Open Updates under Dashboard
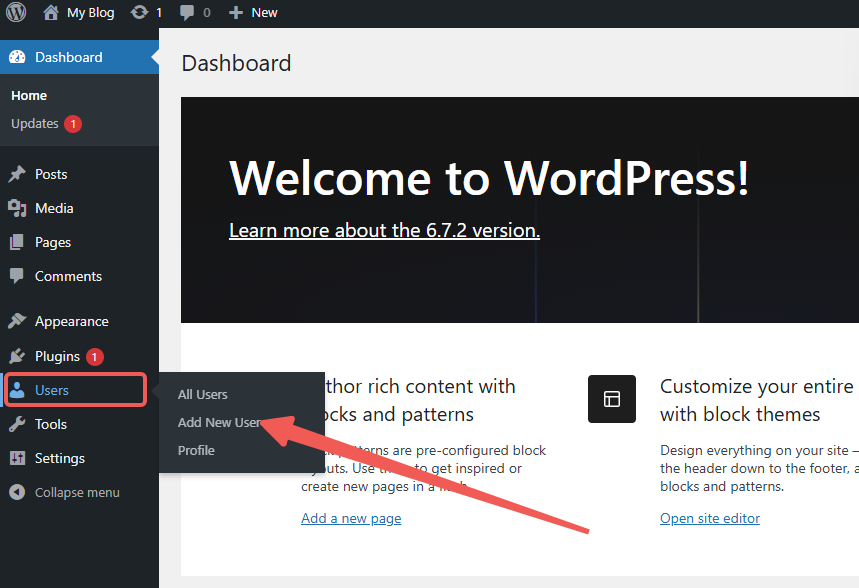 [35, 124]
